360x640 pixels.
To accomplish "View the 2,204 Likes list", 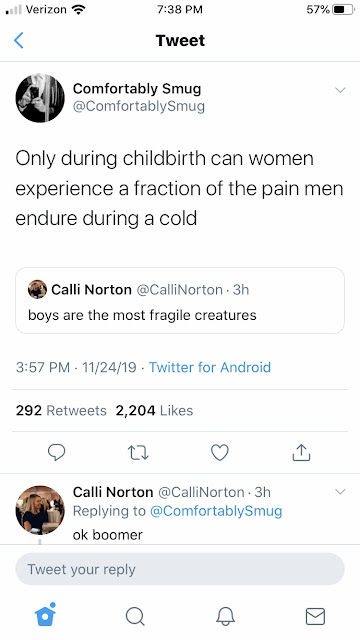I will click(154, 410).
